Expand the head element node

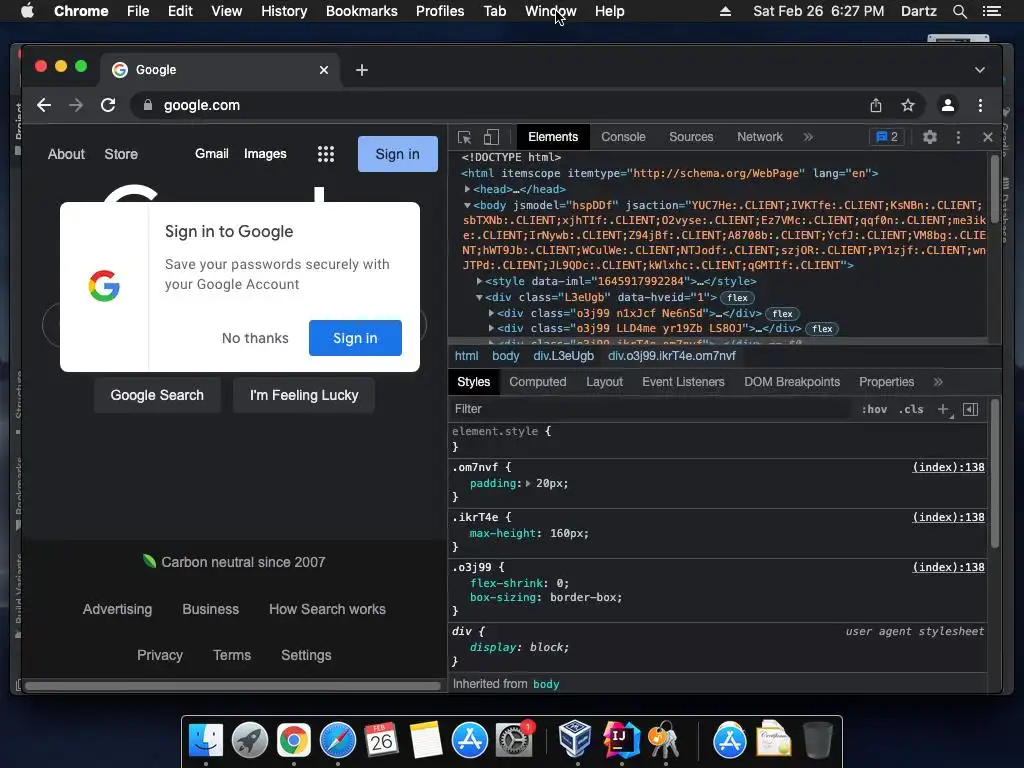click(x=468, y=189)
